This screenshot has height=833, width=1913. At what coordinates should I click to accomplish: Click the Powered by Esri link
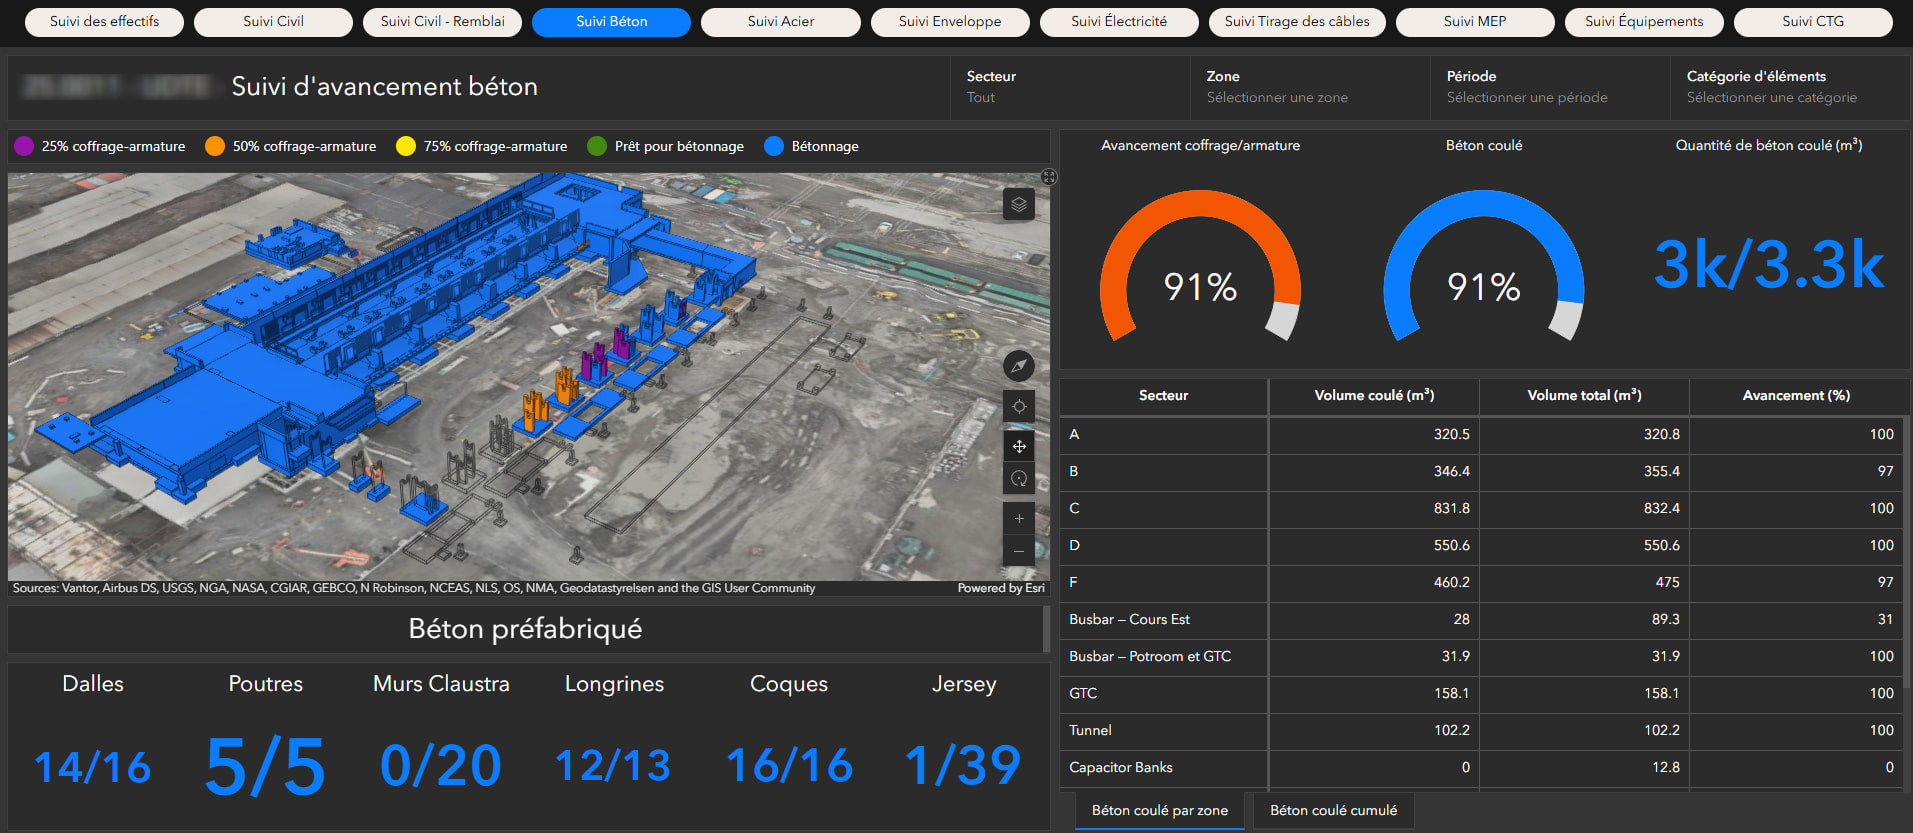(x=1001, y=588)
